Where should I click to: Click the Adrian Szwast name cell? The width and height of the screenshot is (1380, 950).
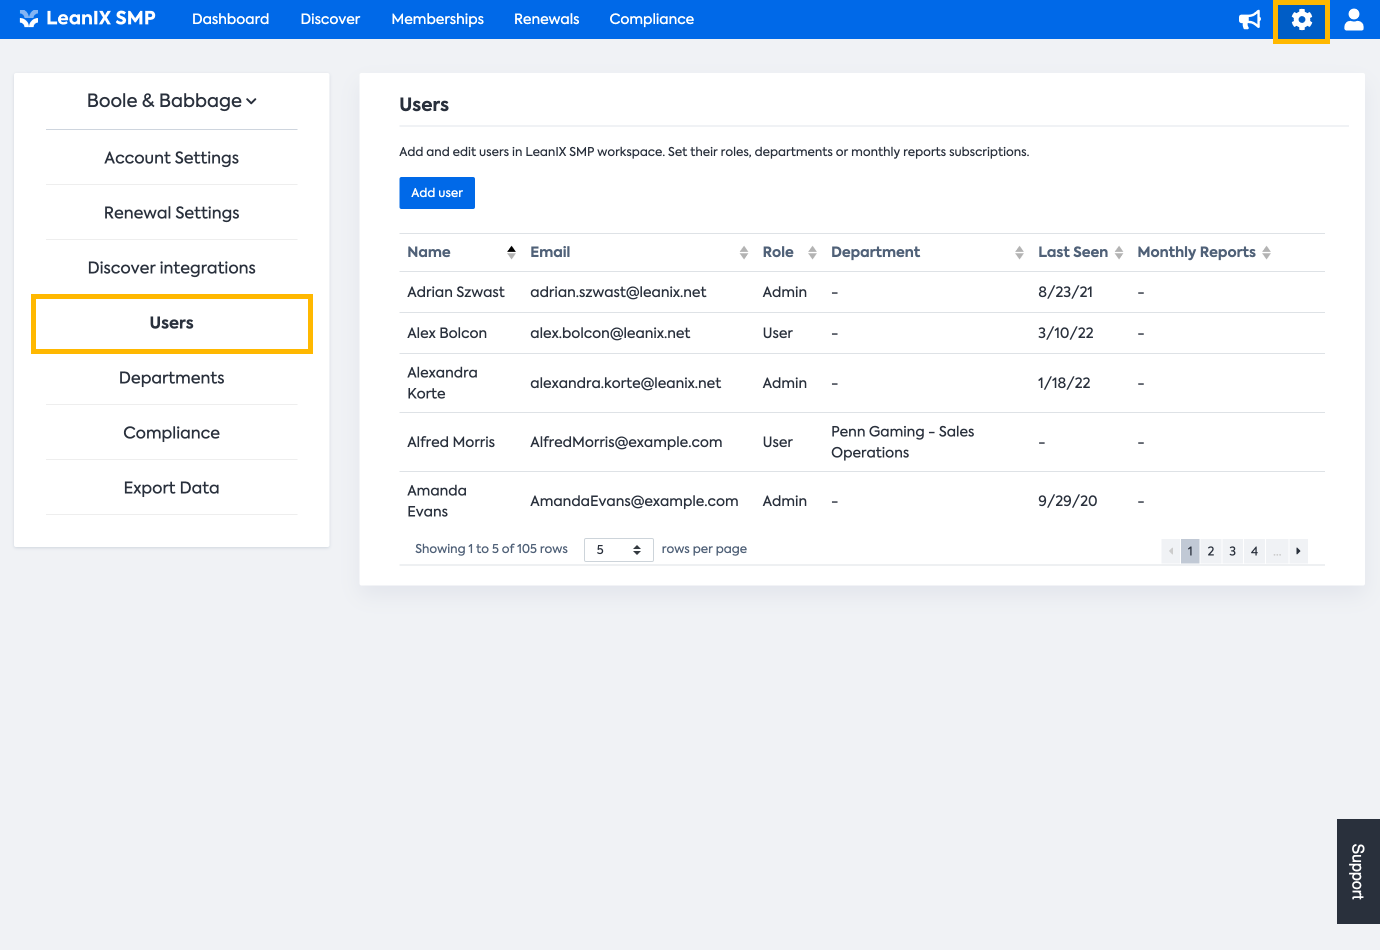tap(456, 292)
